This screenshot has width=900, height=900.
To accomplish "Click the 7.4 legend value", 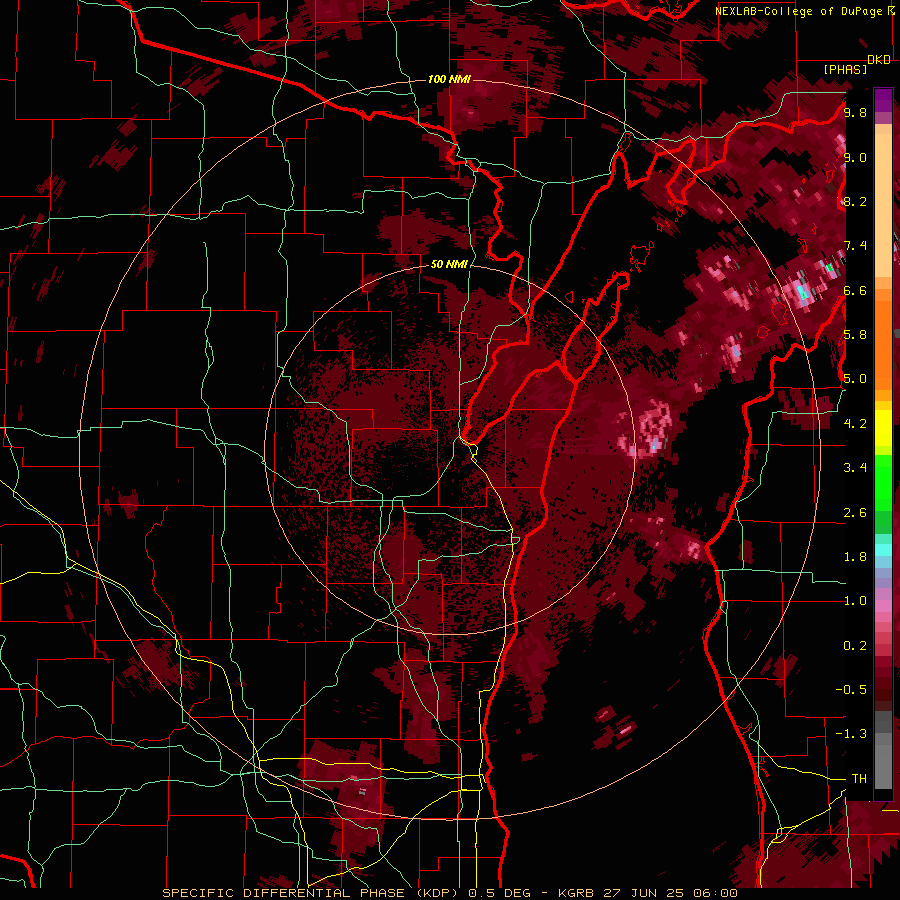I will coord(855,246).
